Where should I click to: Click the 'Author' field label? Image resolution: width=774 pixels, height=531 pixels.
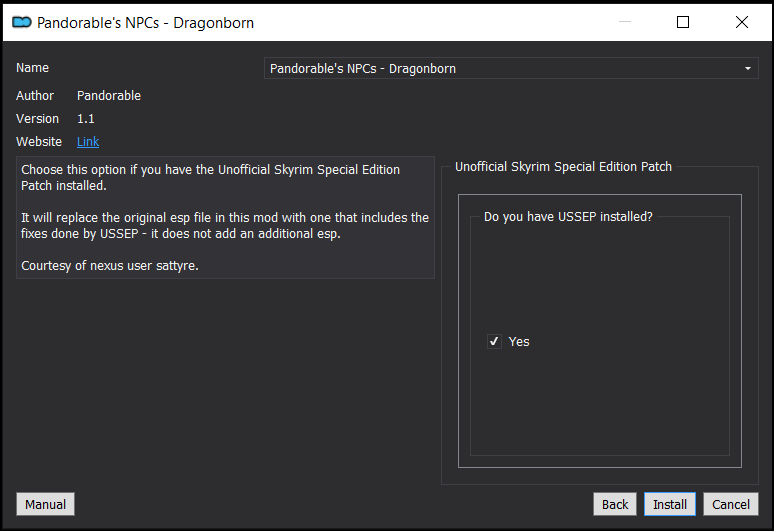35,96
